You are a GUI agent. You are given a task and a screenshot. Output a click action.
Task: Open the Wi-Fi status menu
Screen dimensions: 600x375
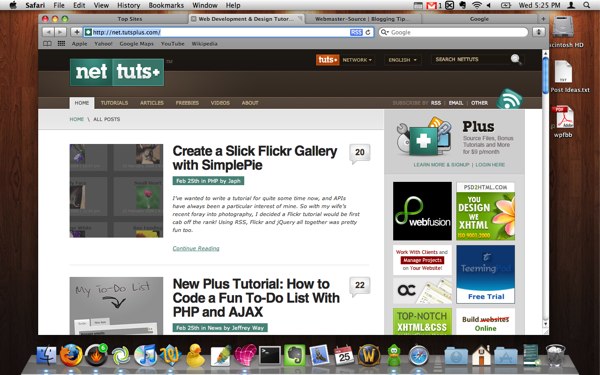(x=476, y=5)
